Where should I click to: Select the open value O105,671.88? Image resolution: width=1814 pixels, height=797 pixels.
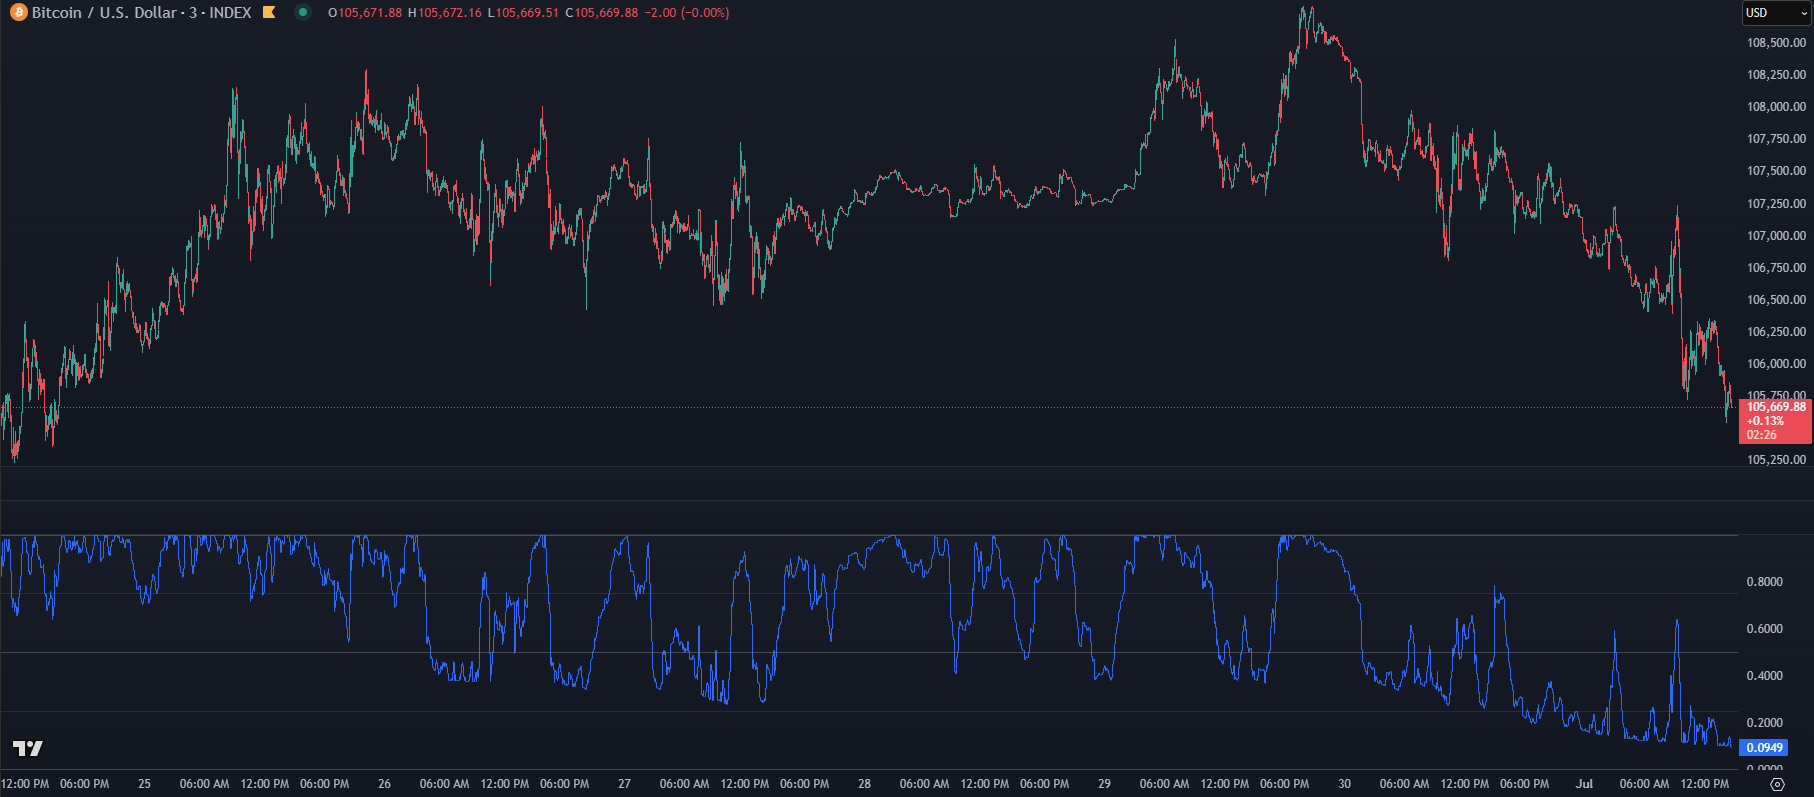tap(365, 13)
